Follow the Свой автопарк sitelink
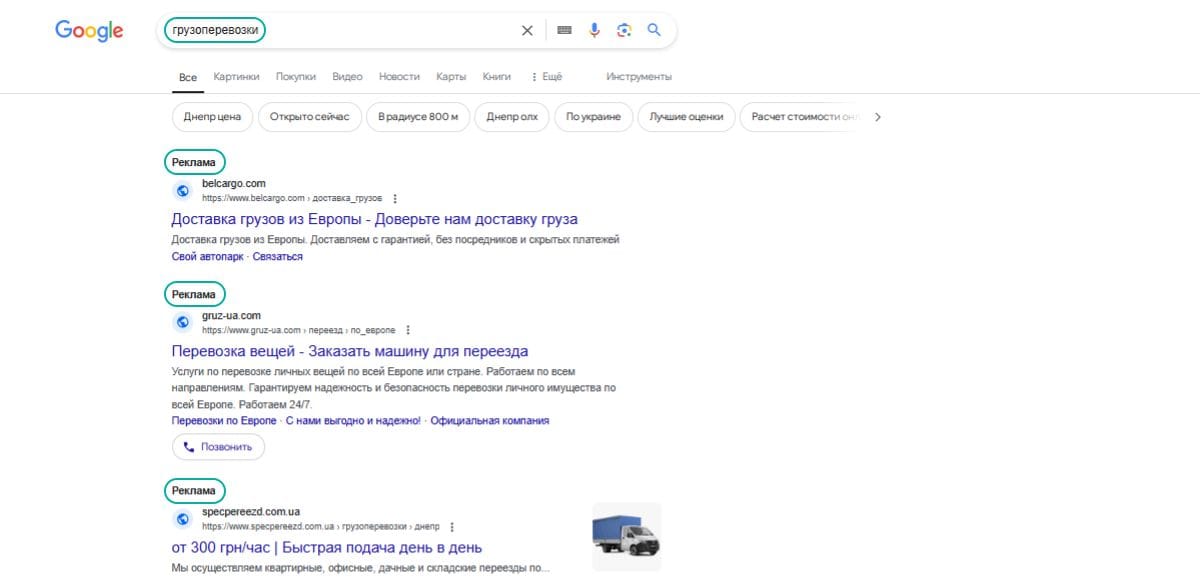 (208, 257)
